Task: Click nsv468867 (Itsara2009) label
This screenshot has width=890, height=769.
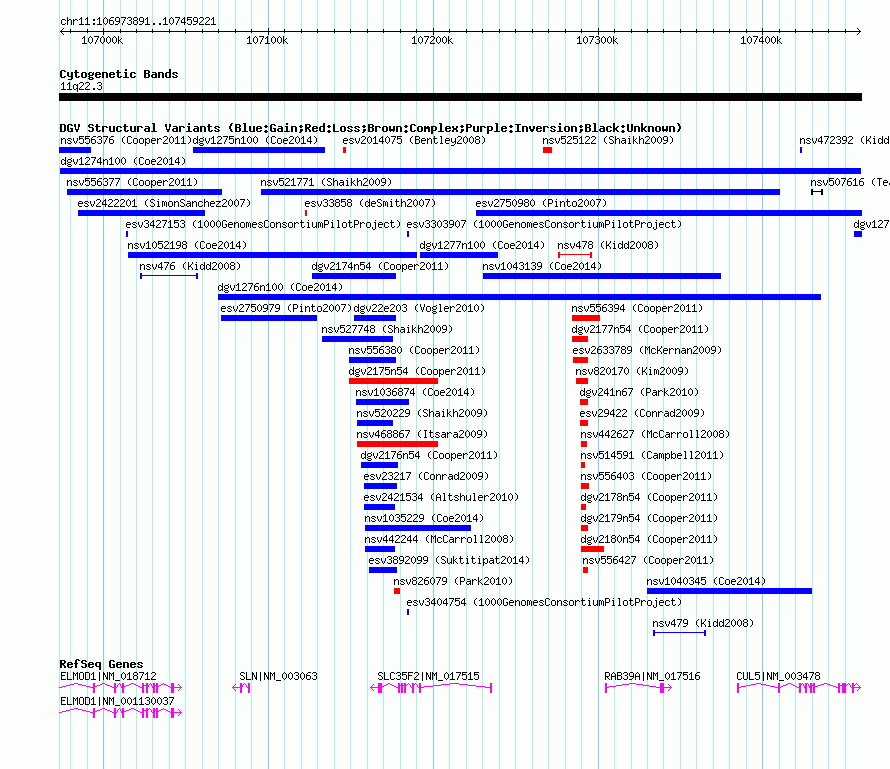Action: click(422, 434)
